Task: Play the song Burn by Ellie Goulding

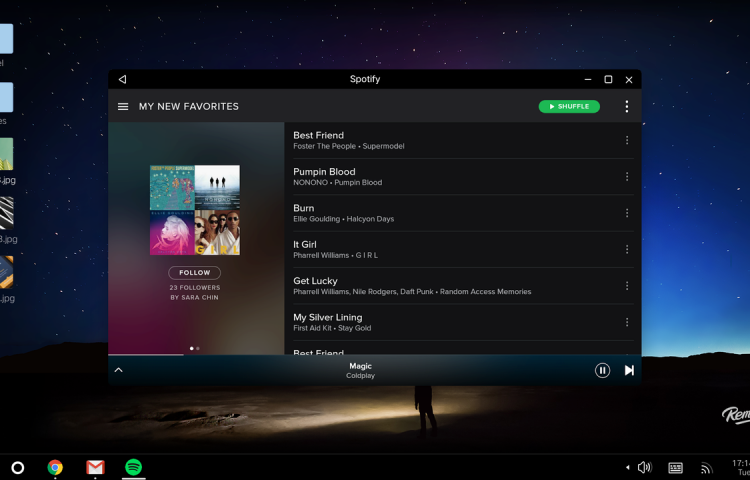Action: tap(400, 213)
